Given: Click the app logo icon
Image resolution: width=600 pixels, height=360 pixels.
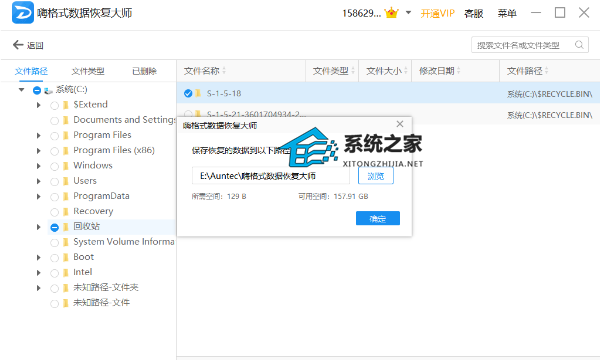Looking at the screenshot, I should [x=23, y=13].
